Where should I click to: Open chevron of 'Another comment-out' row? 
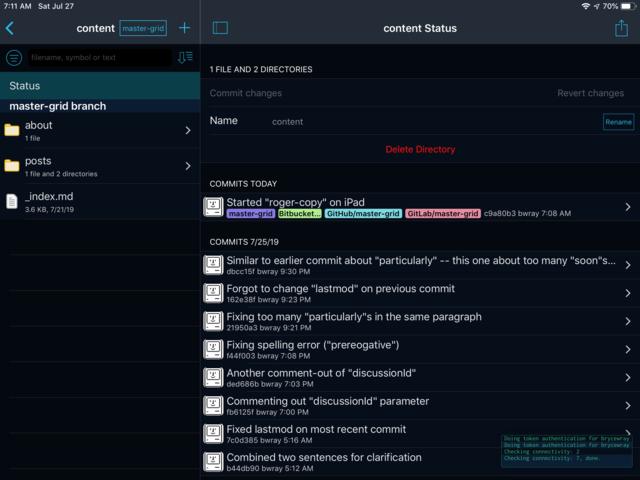(628, 378)
